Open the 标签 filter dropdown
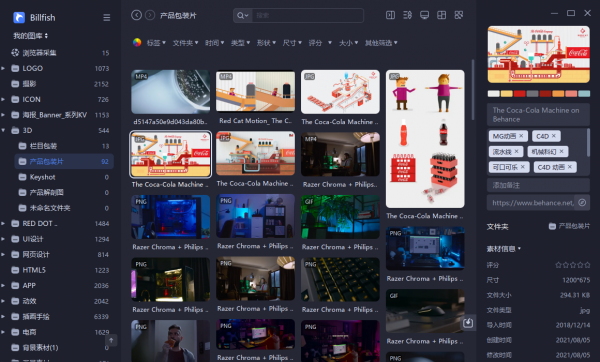Screen dimensions: 600x362 156,43
